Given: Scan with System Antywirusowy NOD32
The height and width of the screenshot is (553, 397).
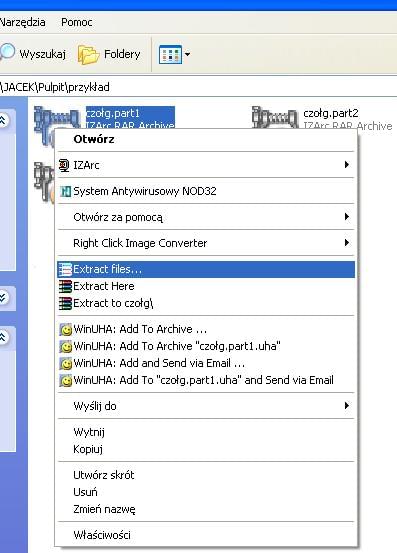Looking at the screenshot, I should tap(206, 191).
